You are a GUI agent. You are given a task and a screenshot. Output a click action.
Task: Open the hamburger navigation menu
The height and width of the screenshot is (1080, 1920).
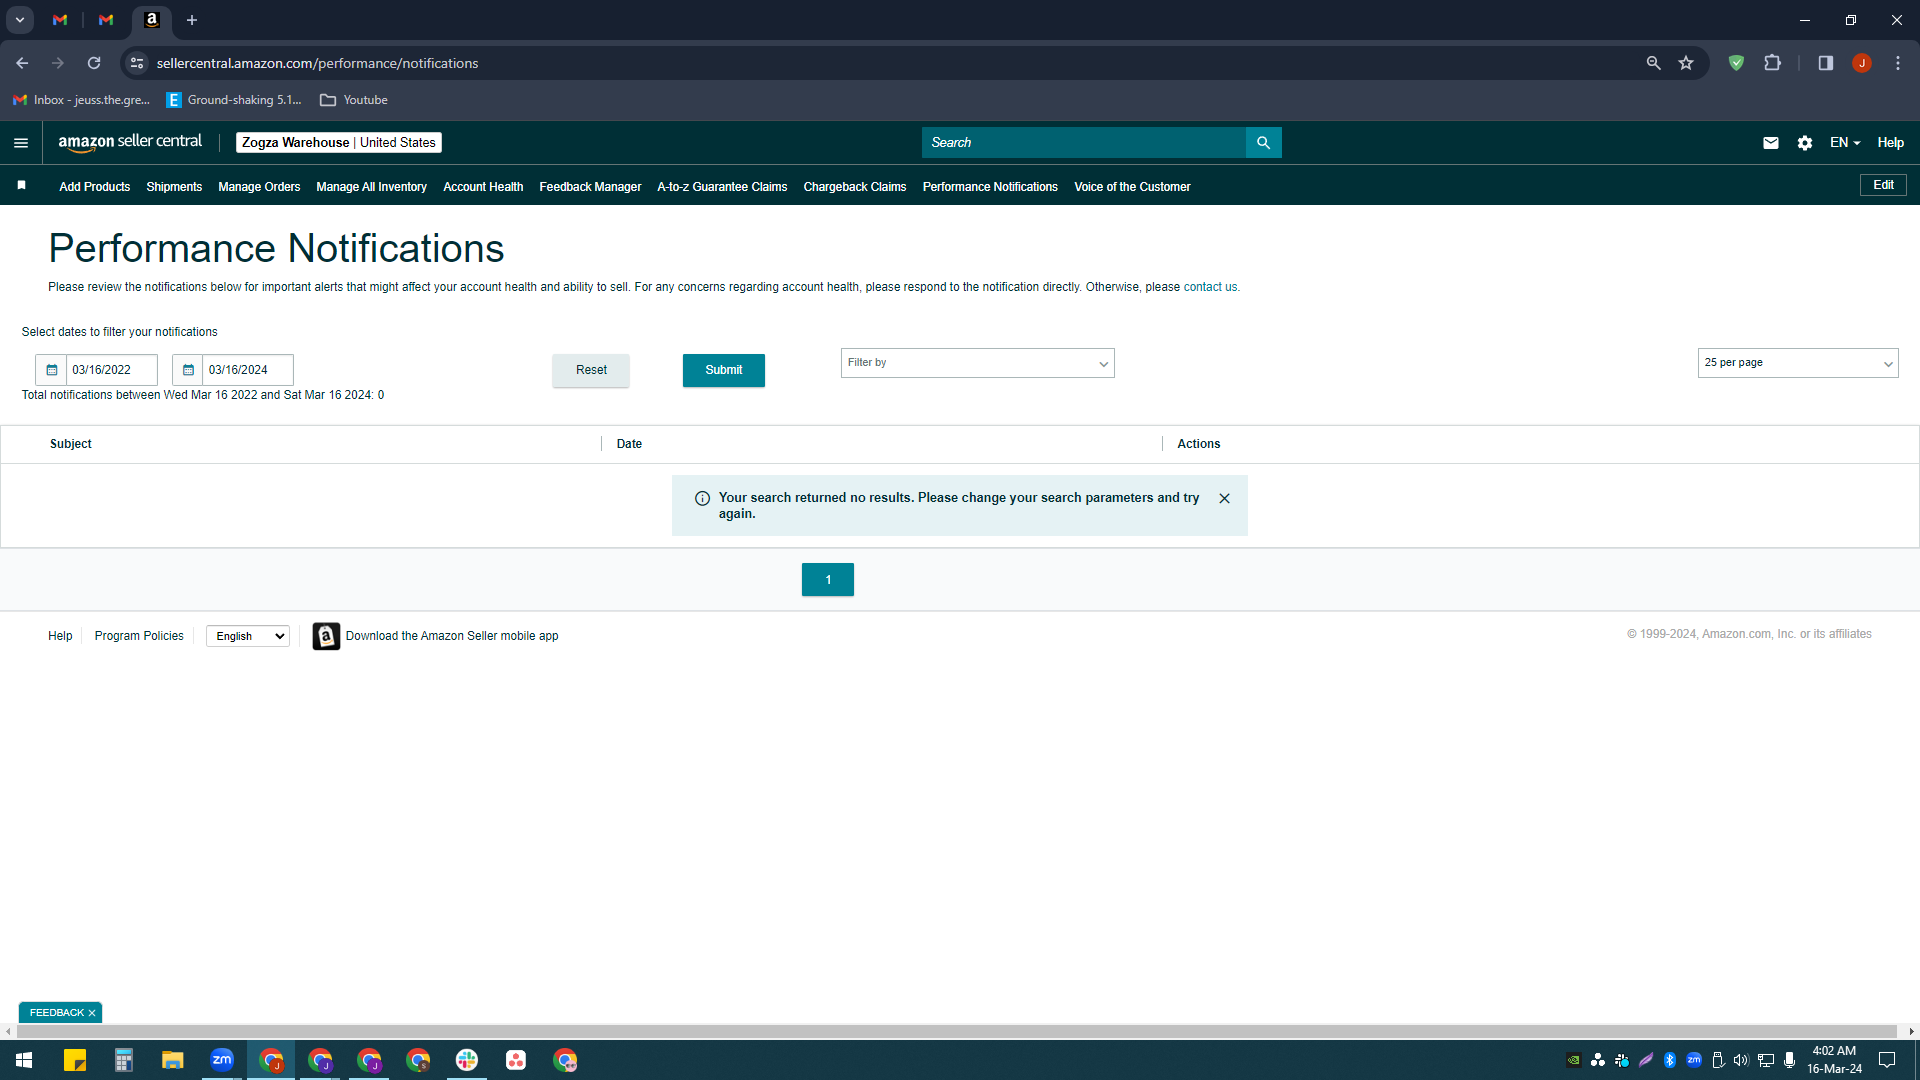(x=21, y=143)
